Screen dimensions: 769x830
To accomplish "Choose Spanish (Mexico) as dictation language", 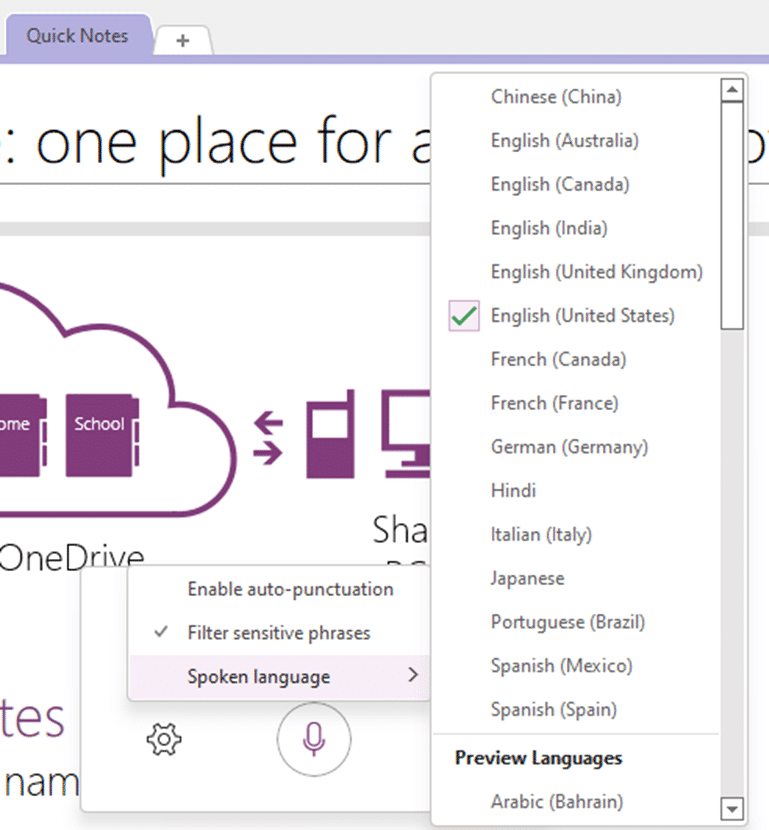I will click(x=561, y=666).
